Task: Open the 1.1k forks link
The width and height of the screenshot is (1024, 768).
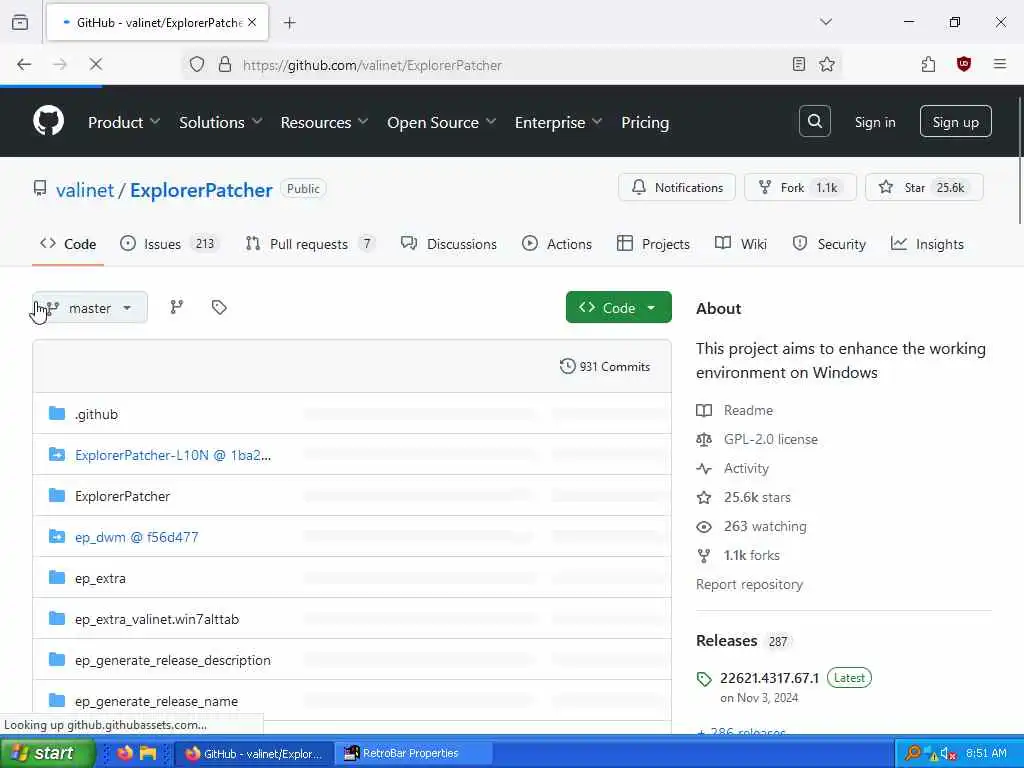Action: pos(738,555)
